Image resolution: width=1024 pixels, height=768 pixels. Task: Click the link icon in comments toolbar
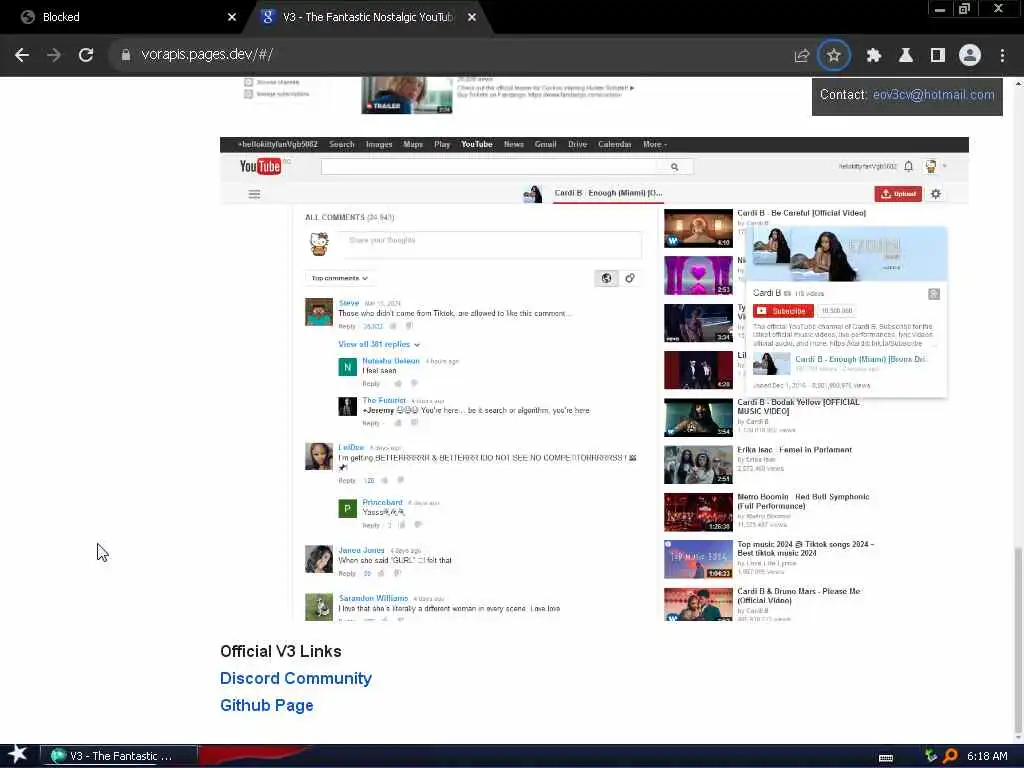tap(630, 278)
